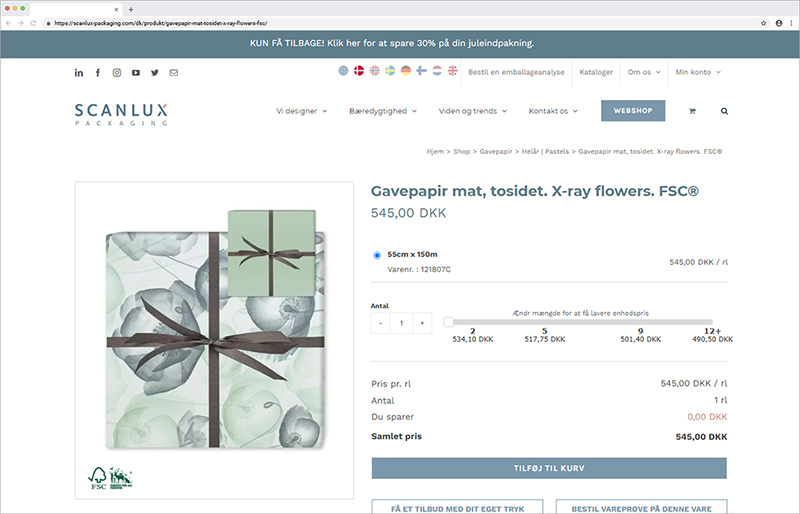The width and height of the screenshot is (800, 514).
Task: Open the Kataloger menu item
Action: (596, 72)
